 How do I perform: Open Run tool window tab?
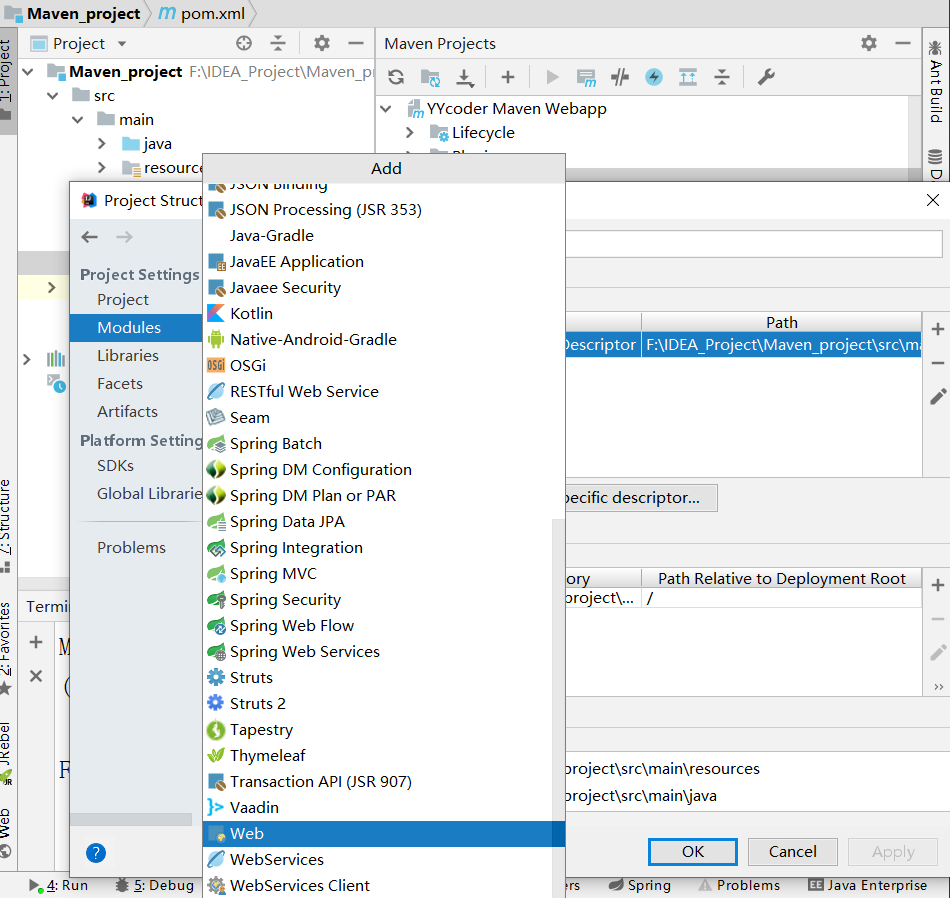[59, 886]
